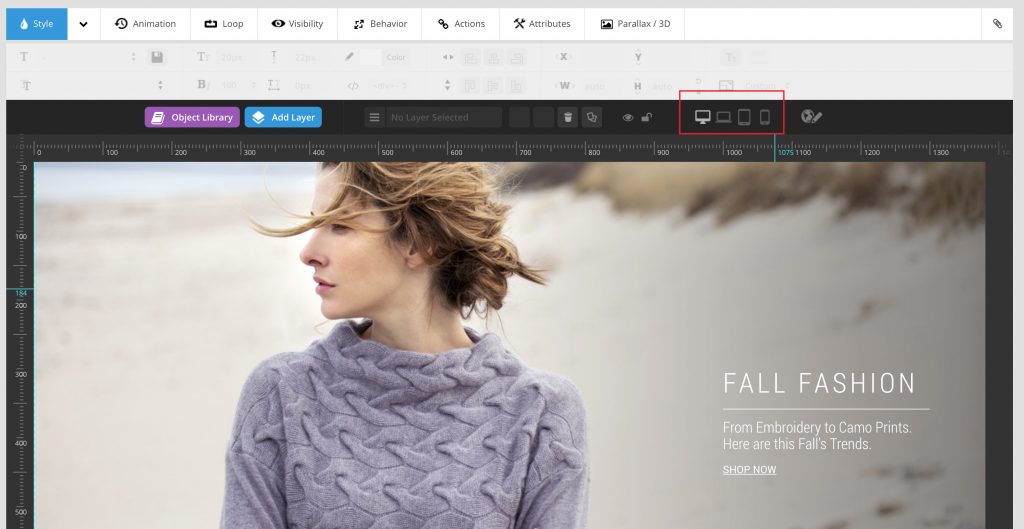Click the SHOP NOW link on slide
Image resolution: width=1024 pixels, height=529 pixels.
click(x=749, y=470)
